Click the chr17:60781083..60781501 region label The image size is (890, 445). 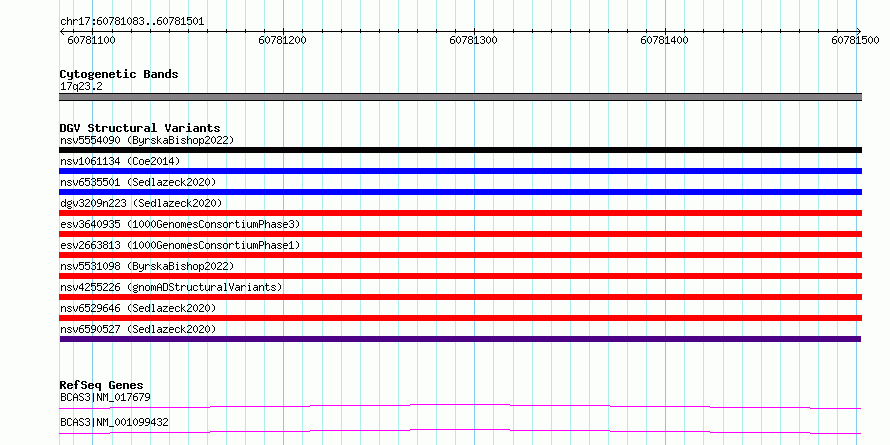[132, 22]
